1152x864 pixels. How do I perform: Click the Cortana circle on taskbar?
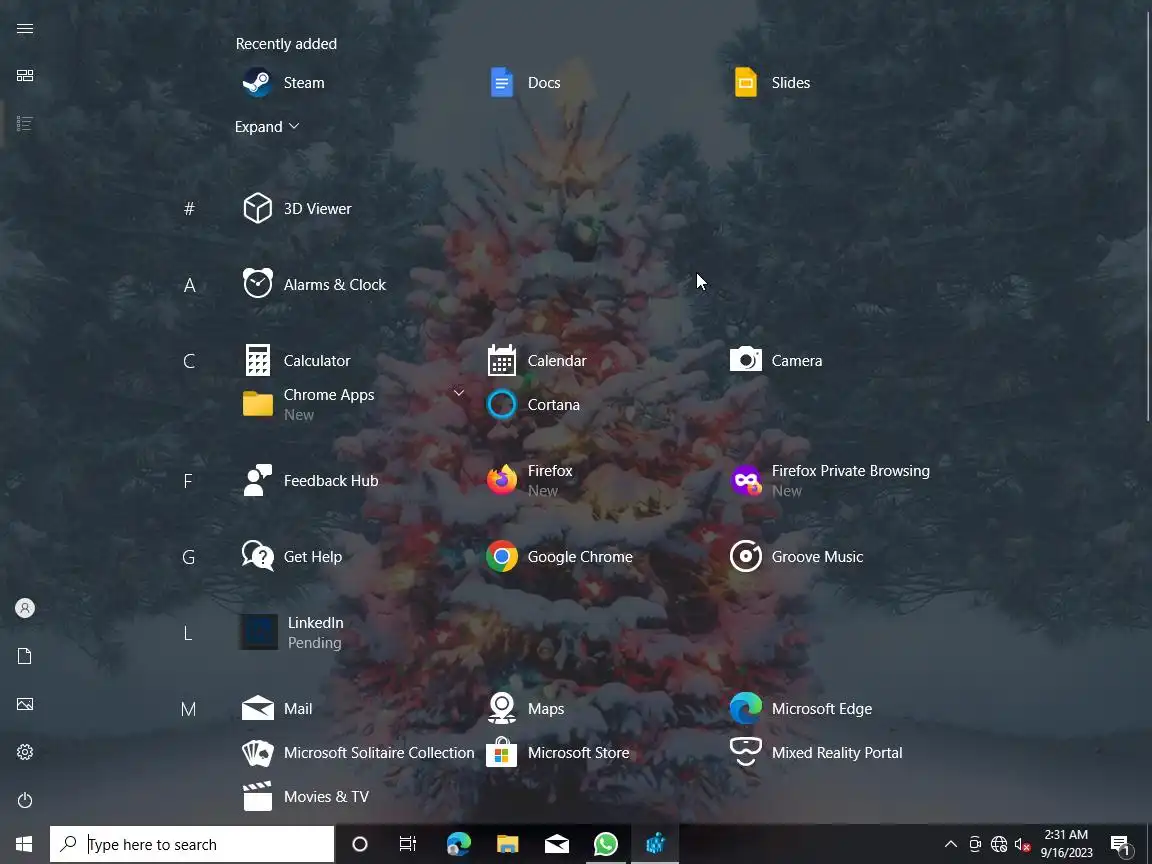coord(359,844)
